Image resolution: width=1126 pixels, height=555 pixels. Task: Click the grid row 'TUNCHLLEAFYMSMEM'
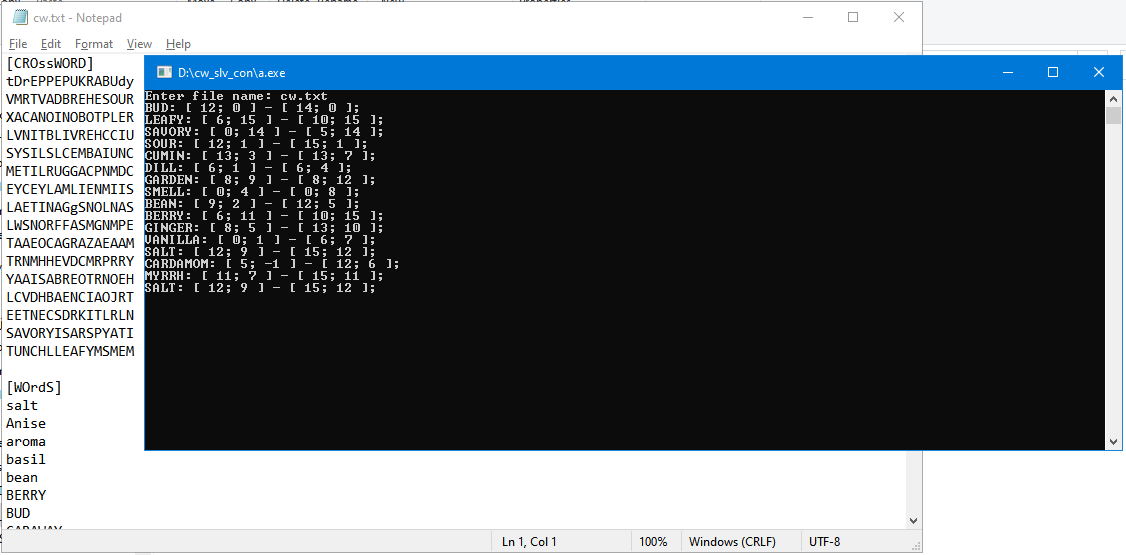point(70,352)
